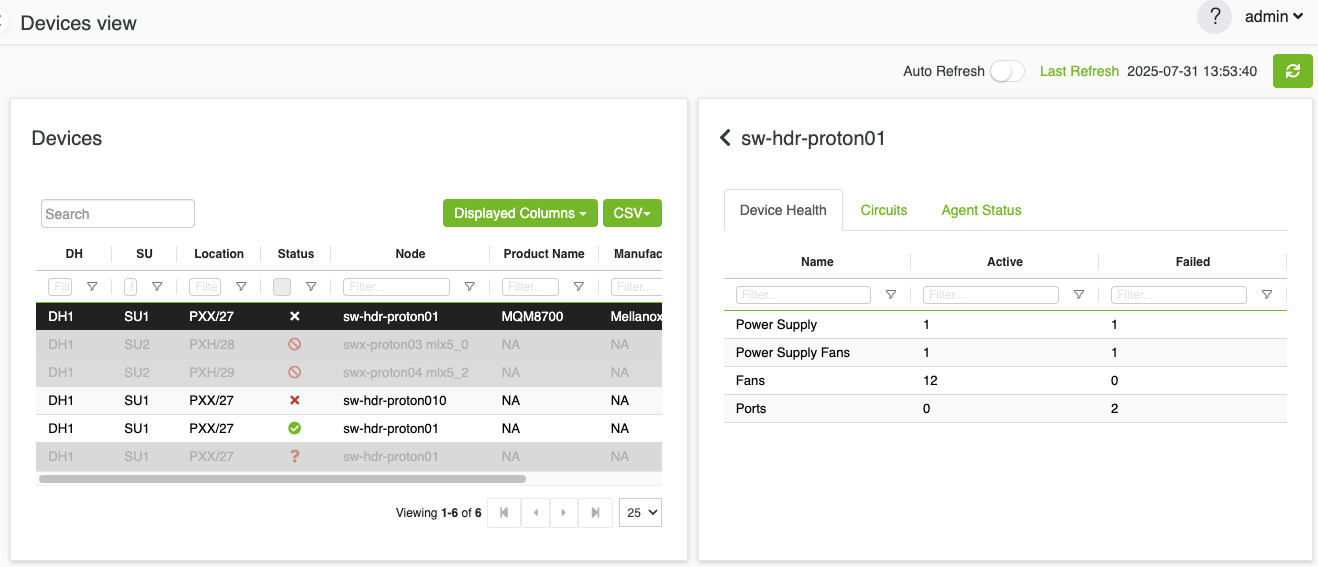Click filter funnel icon for Active column

(x=1078, y=295)
